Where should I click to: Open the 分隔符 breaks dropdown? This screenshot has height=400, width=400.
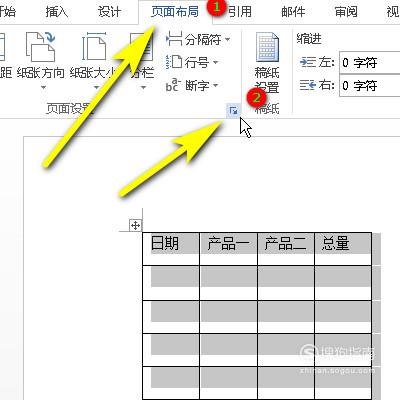tap(227, 40)
